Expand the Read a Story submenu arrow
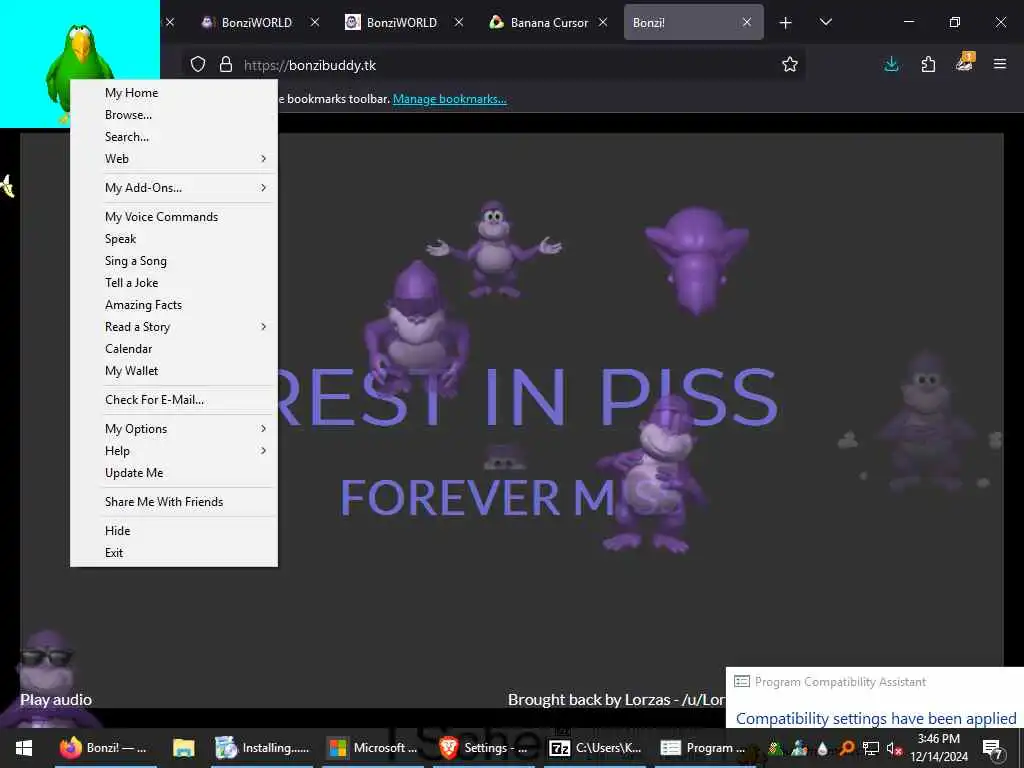This screenshot has width=1024, height=768. point(263,327)
